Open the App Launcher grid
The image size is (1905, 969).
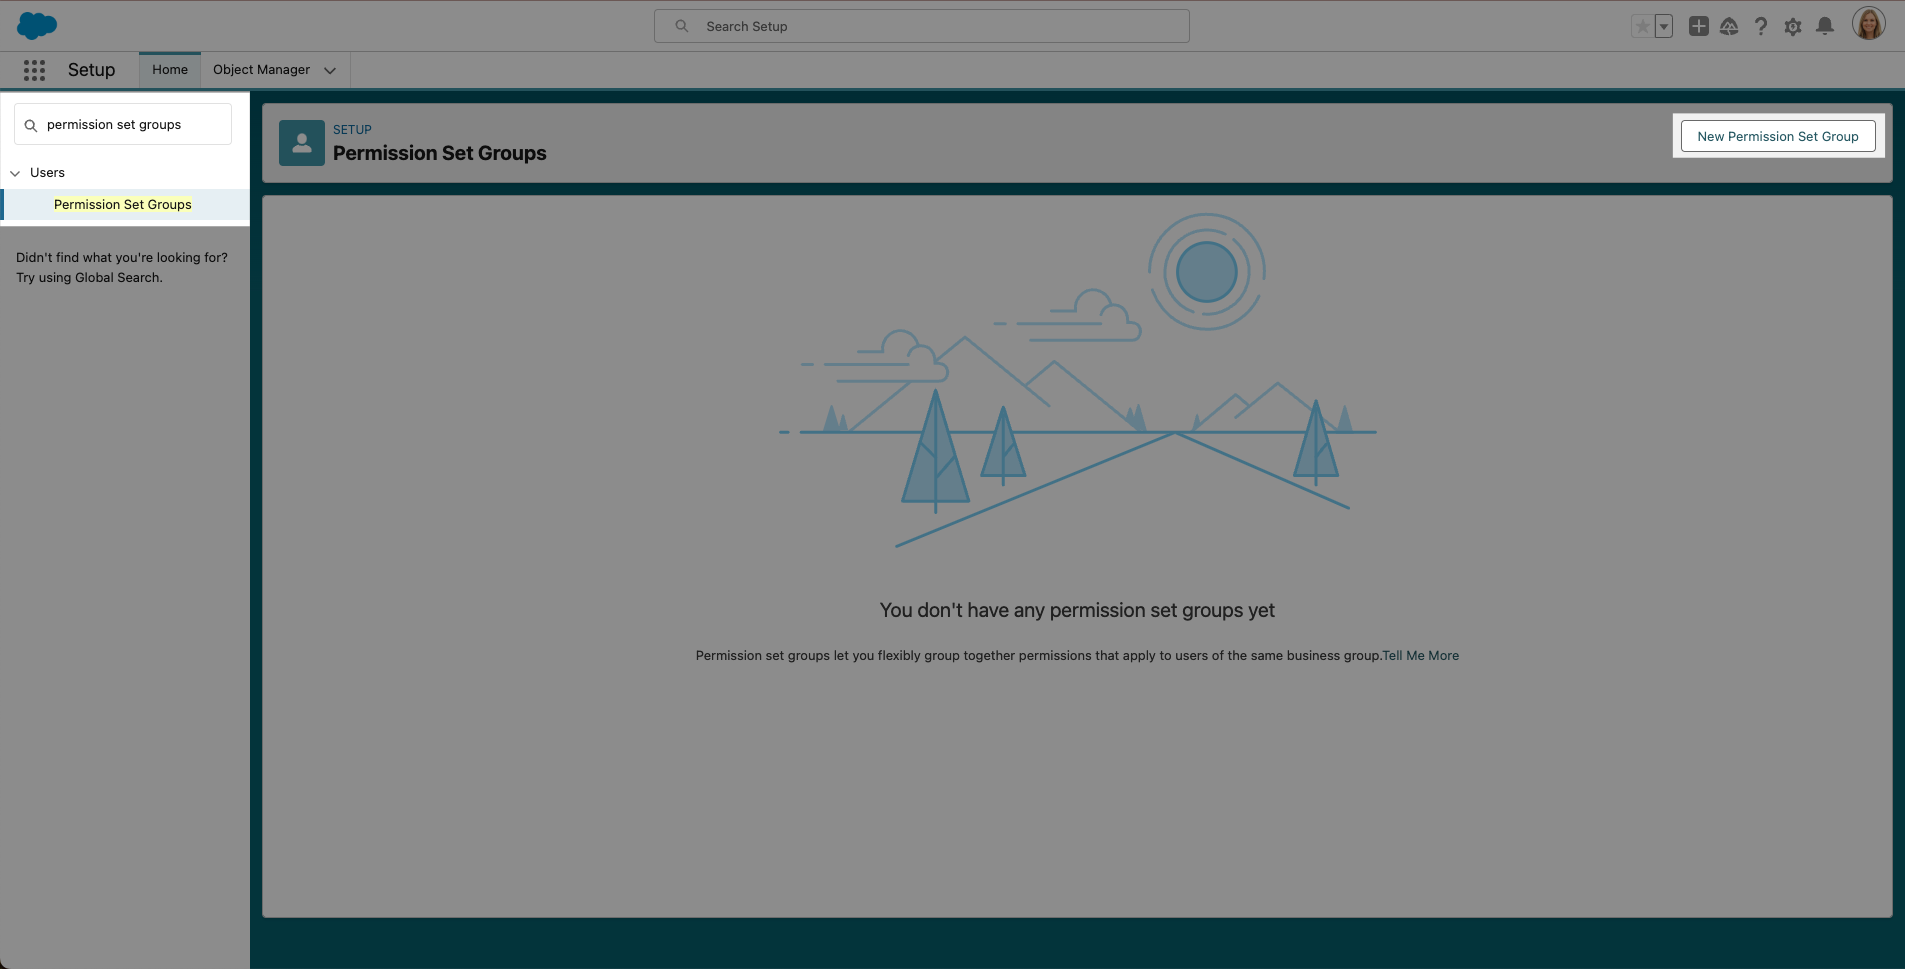click(x=35, y=70)
